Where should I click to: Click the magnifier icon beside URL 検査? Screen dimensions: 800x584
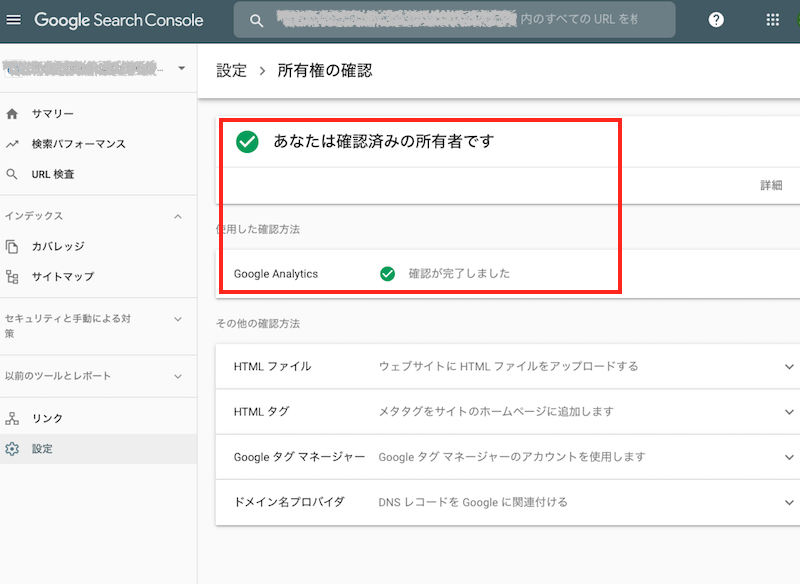coord(12,174)
